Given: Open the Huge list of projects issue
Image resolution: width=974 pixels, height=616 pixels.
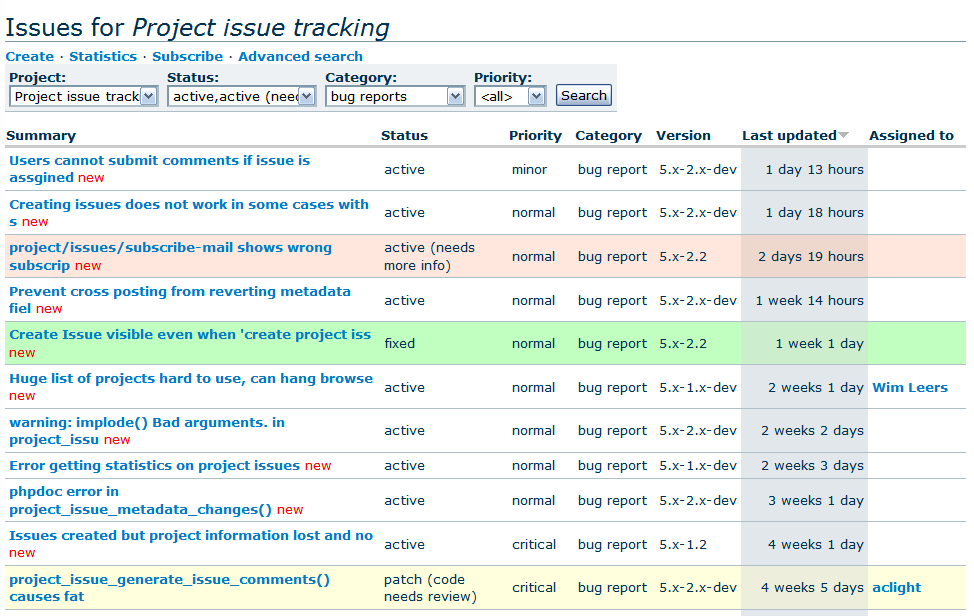Looking at the screenshot, I should (x=188, y=378).
